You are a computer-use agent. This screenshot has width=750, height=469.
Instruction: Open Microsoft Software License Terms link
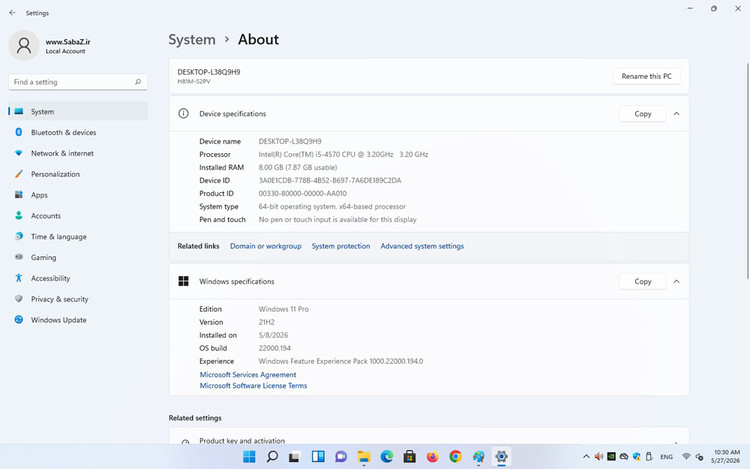pos(253,386)
